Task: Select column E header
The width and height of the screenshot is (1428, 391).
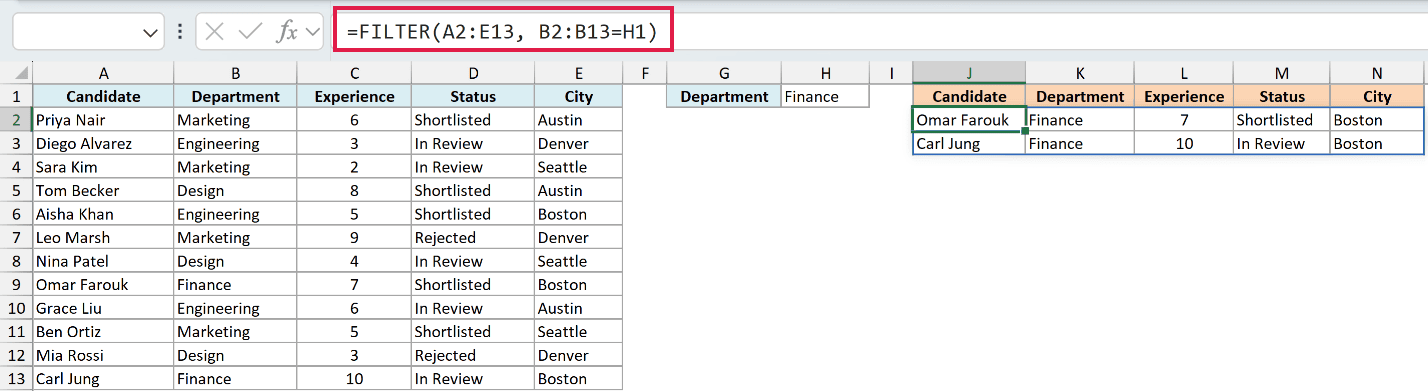Action: [578, 73]
